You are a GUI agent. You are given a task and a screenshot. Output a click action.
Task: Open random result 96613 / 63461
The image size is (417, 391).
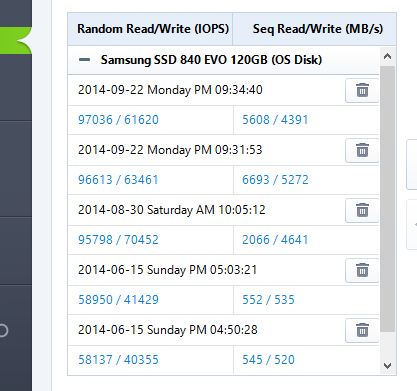click(x=118, y=180)
